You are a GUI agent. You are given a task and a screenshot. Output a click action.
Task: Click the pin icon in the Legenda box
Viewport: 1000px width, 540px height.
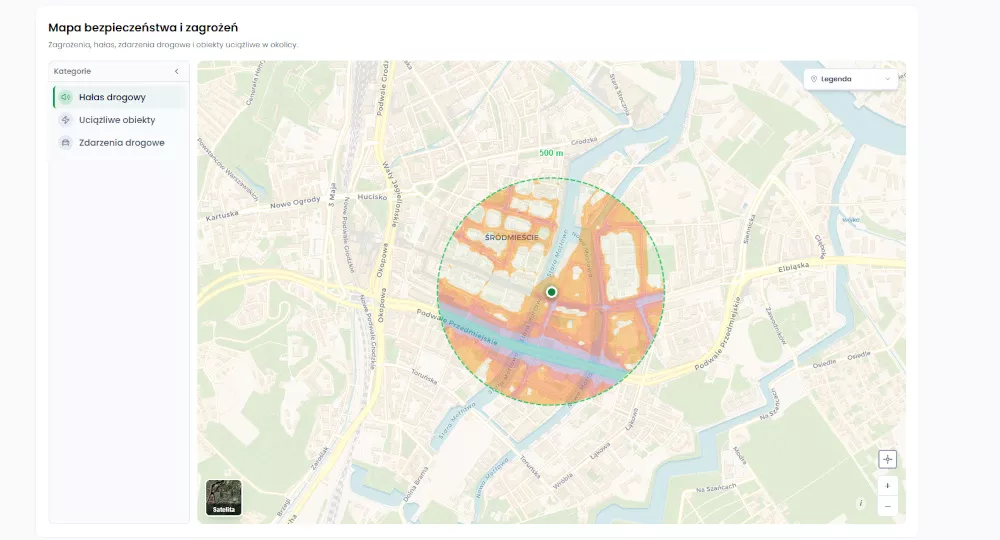click(814, 79)
